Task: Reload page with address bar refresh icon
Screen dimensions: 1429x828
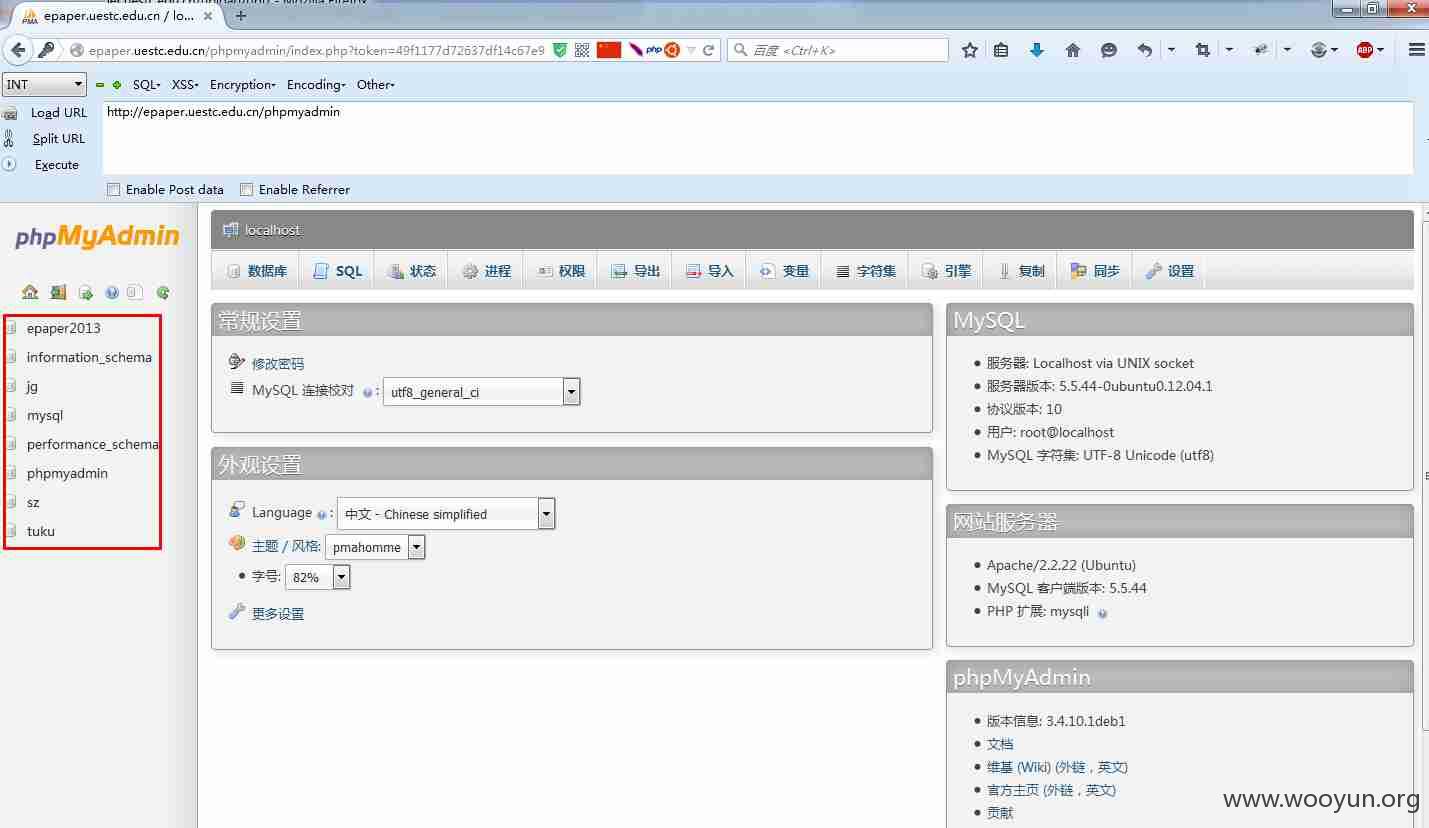Action: 709,50
